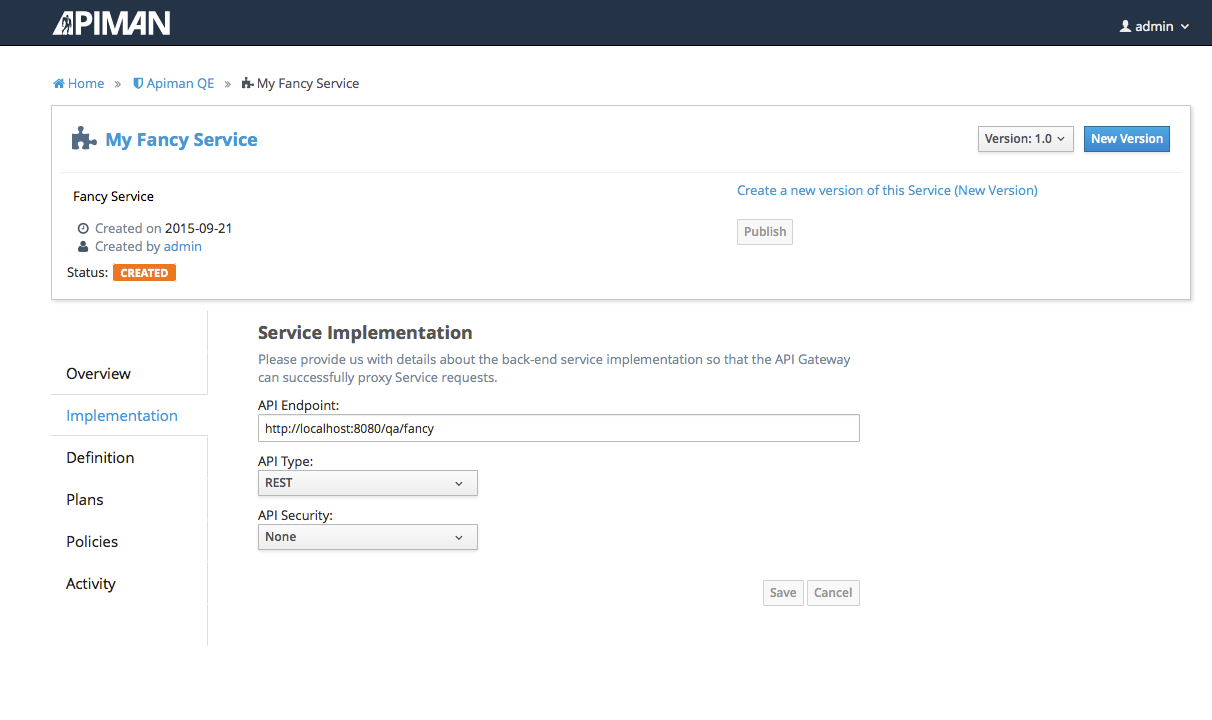The width and height of the screenshot is (1212, 720).
Task: Click the Home house icon in breadcrumb
Action: (x=59, y=84)
